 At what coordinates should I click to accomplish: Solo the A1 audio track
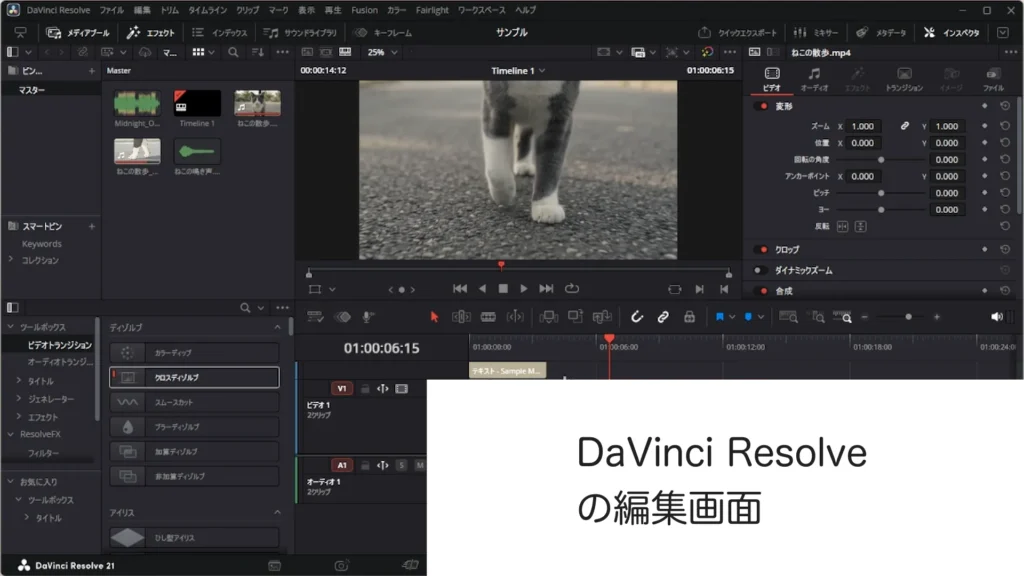coord(402,465)
